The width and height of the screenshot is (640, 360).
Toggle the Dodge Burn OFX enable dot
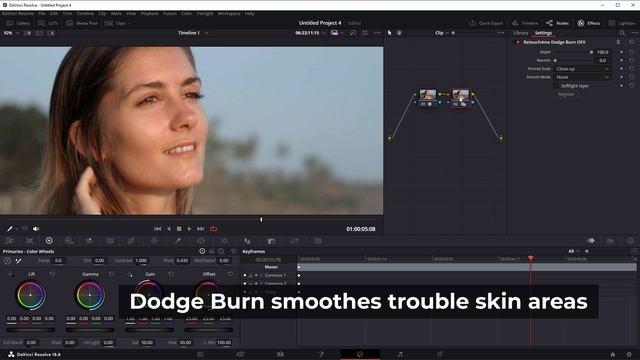(x=518, y=42)
